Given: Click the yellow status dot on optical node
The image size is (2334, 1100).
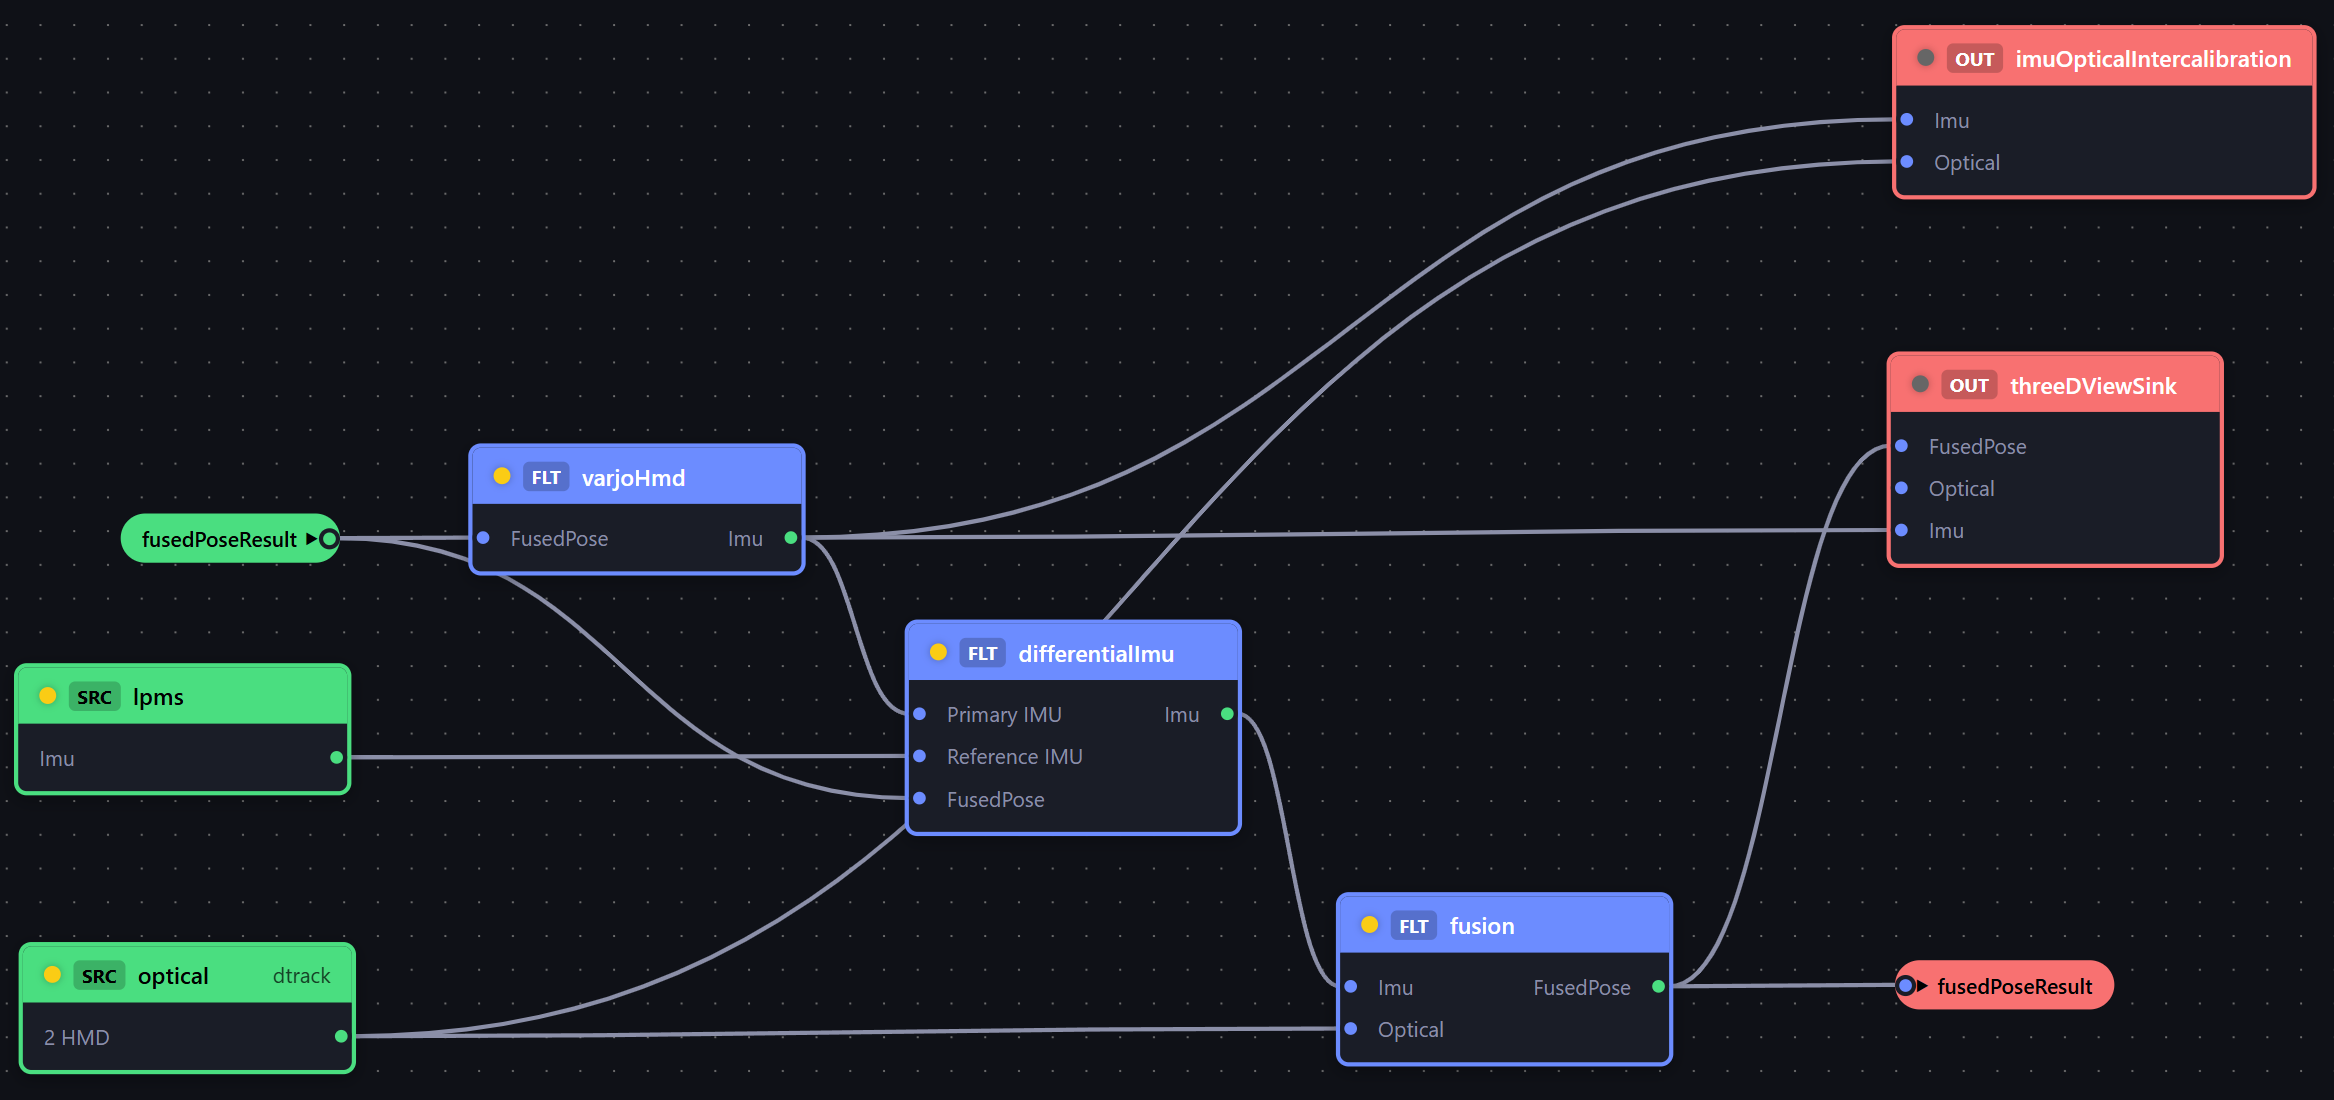Looking at the screenshot, I should coord(52,974).
